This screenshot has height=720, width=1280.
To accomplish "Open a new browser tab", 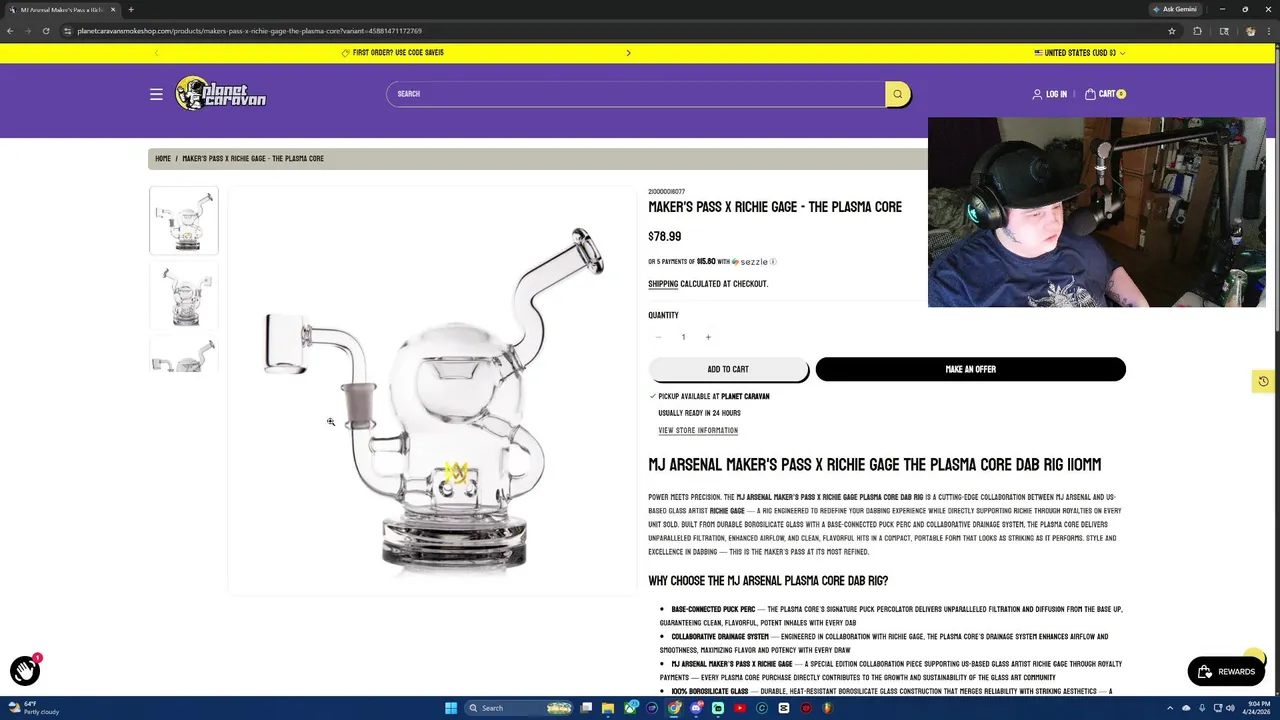I will click(x=131, y=10).
